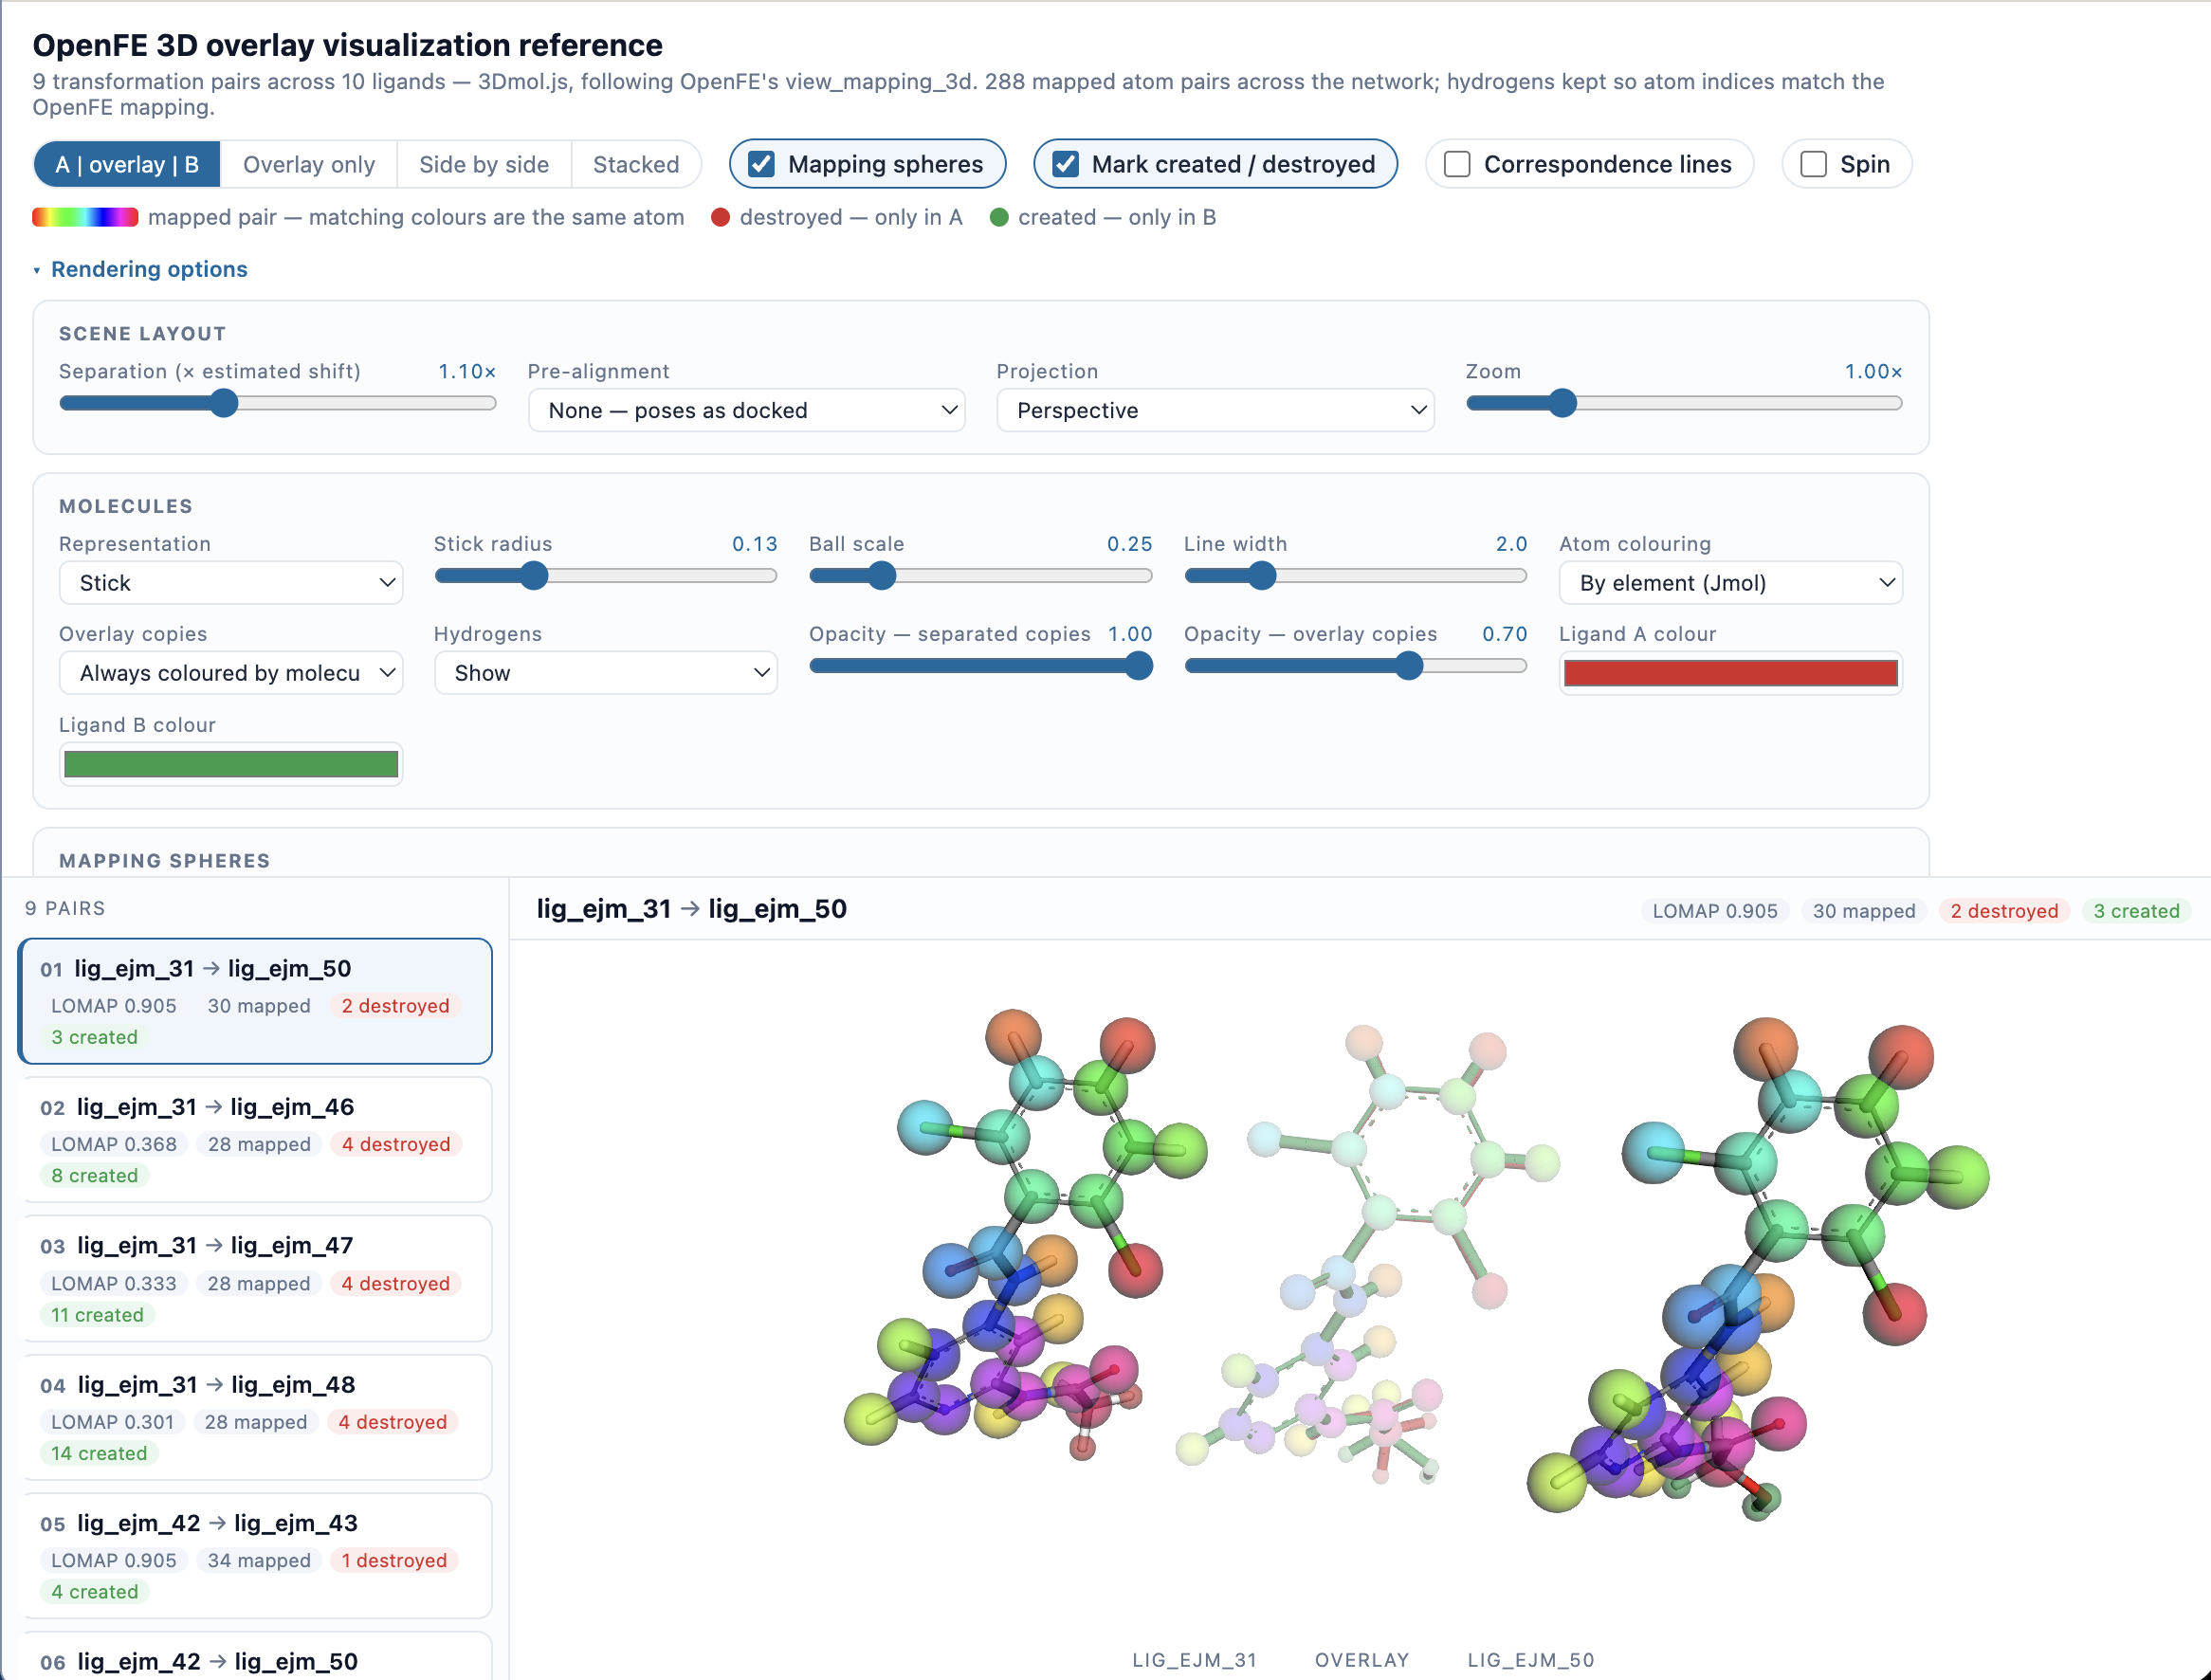The image size is (2211, 1680).
Task: Enable Correspondence lines checkbox
Action: pos(1458,164)
